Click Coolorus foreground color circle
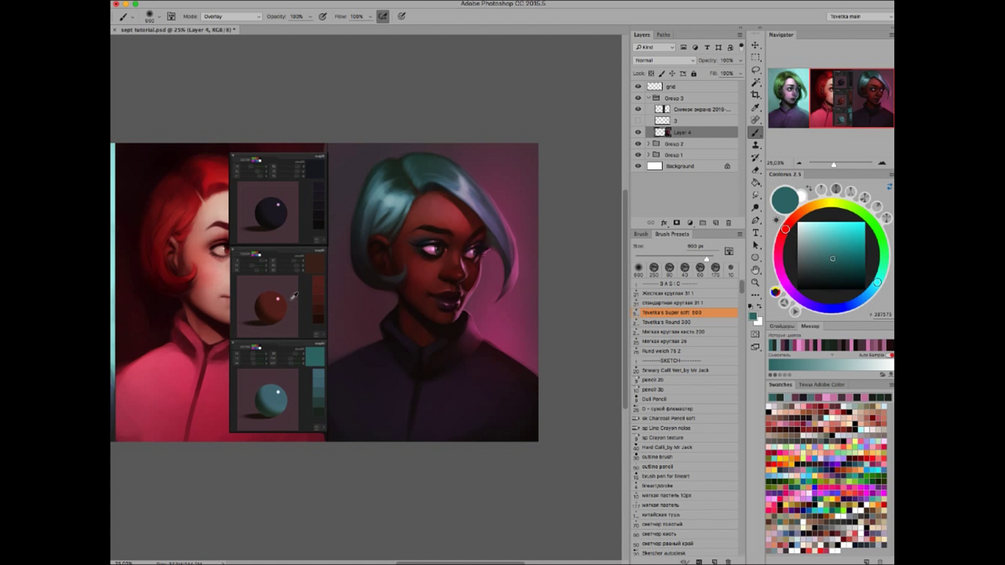 [785, 199]
